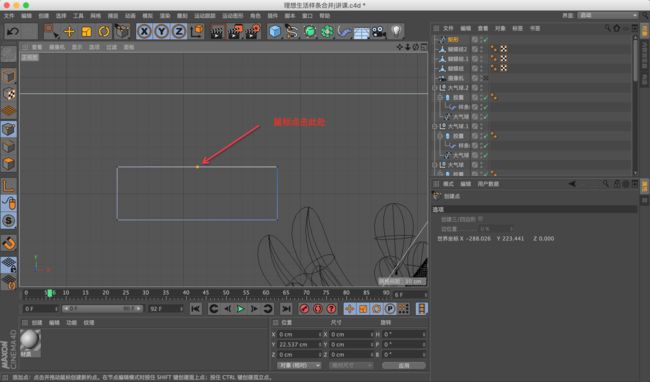
Task: Open the Spline pen tool icon
Action: 292,31
